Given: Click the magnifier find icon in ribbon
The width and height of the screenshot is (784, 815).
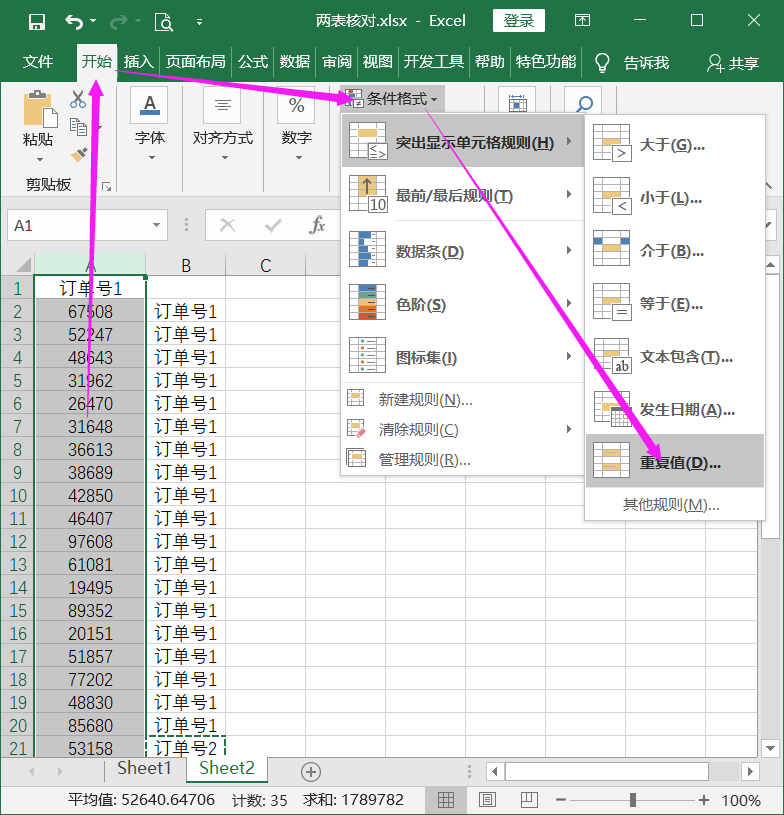Looking at the screenshot, I should [x=584, y=104].
